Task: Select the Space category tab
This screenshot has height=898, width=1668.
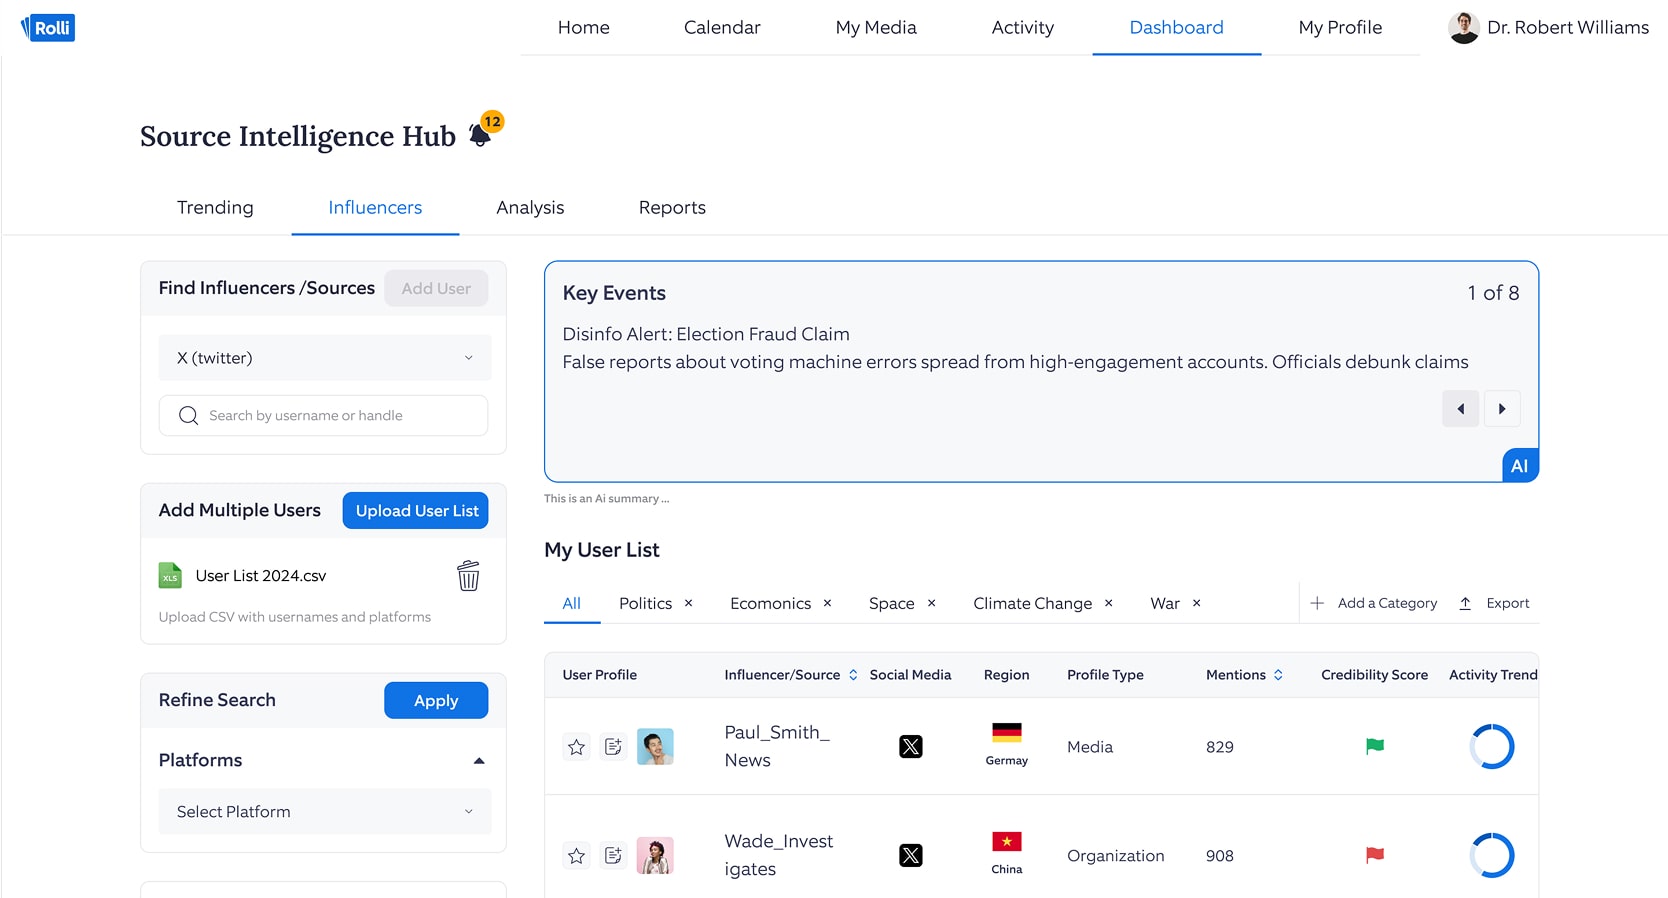Action: pos(892,603)
